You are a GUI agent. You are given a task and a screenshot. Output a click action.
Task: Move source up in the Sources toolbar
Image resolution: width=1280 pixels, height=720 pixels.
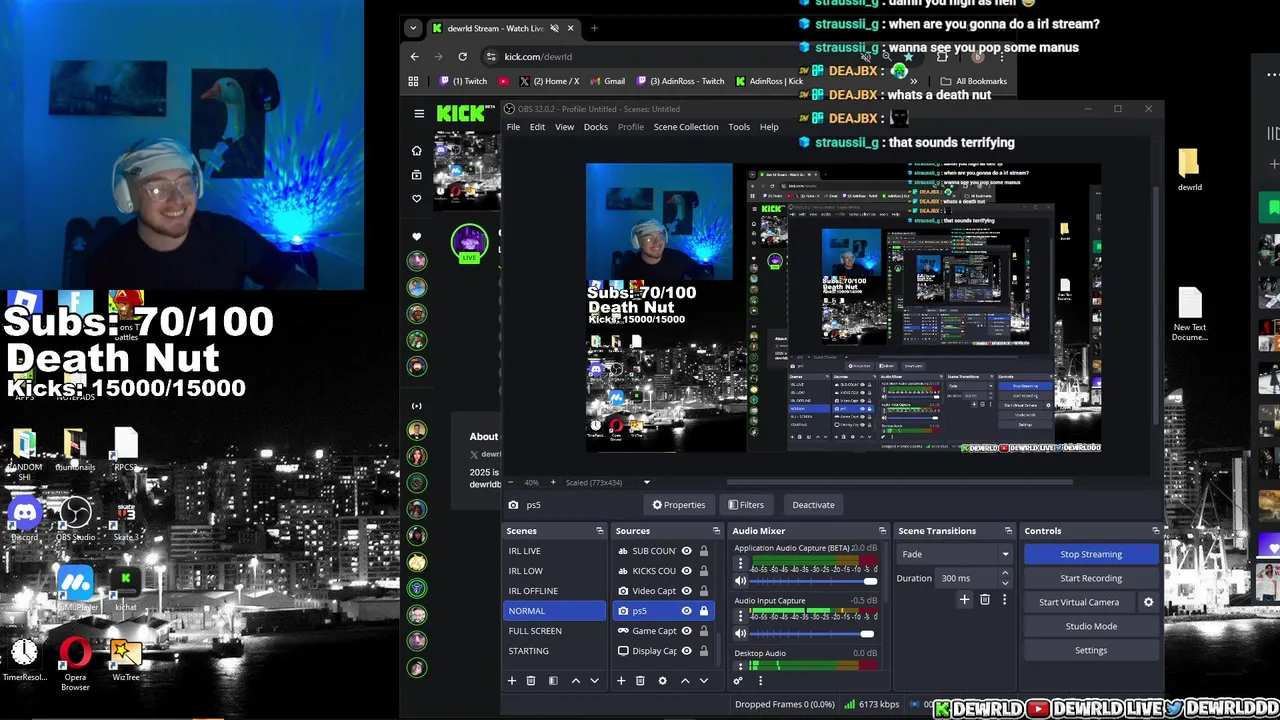pyautogui.click(x=685, y=681)
